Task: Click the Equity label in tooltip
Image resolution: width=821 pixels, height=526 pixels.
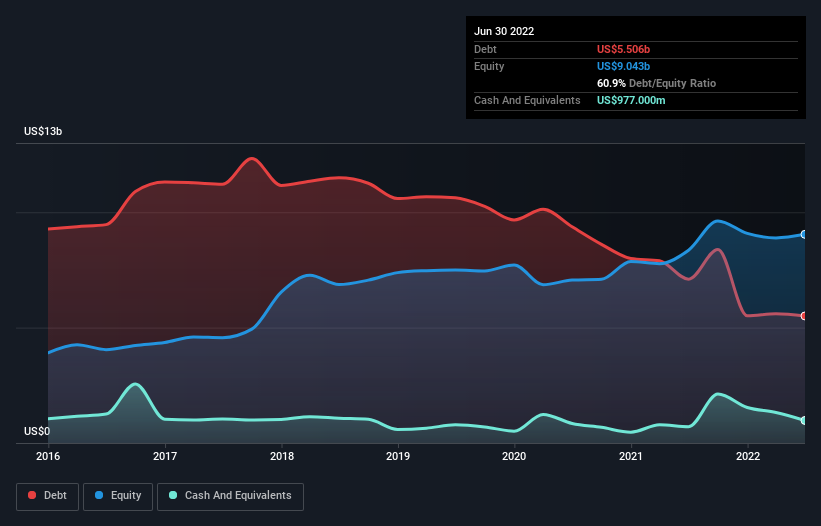Action: click(x=489, y=66)
